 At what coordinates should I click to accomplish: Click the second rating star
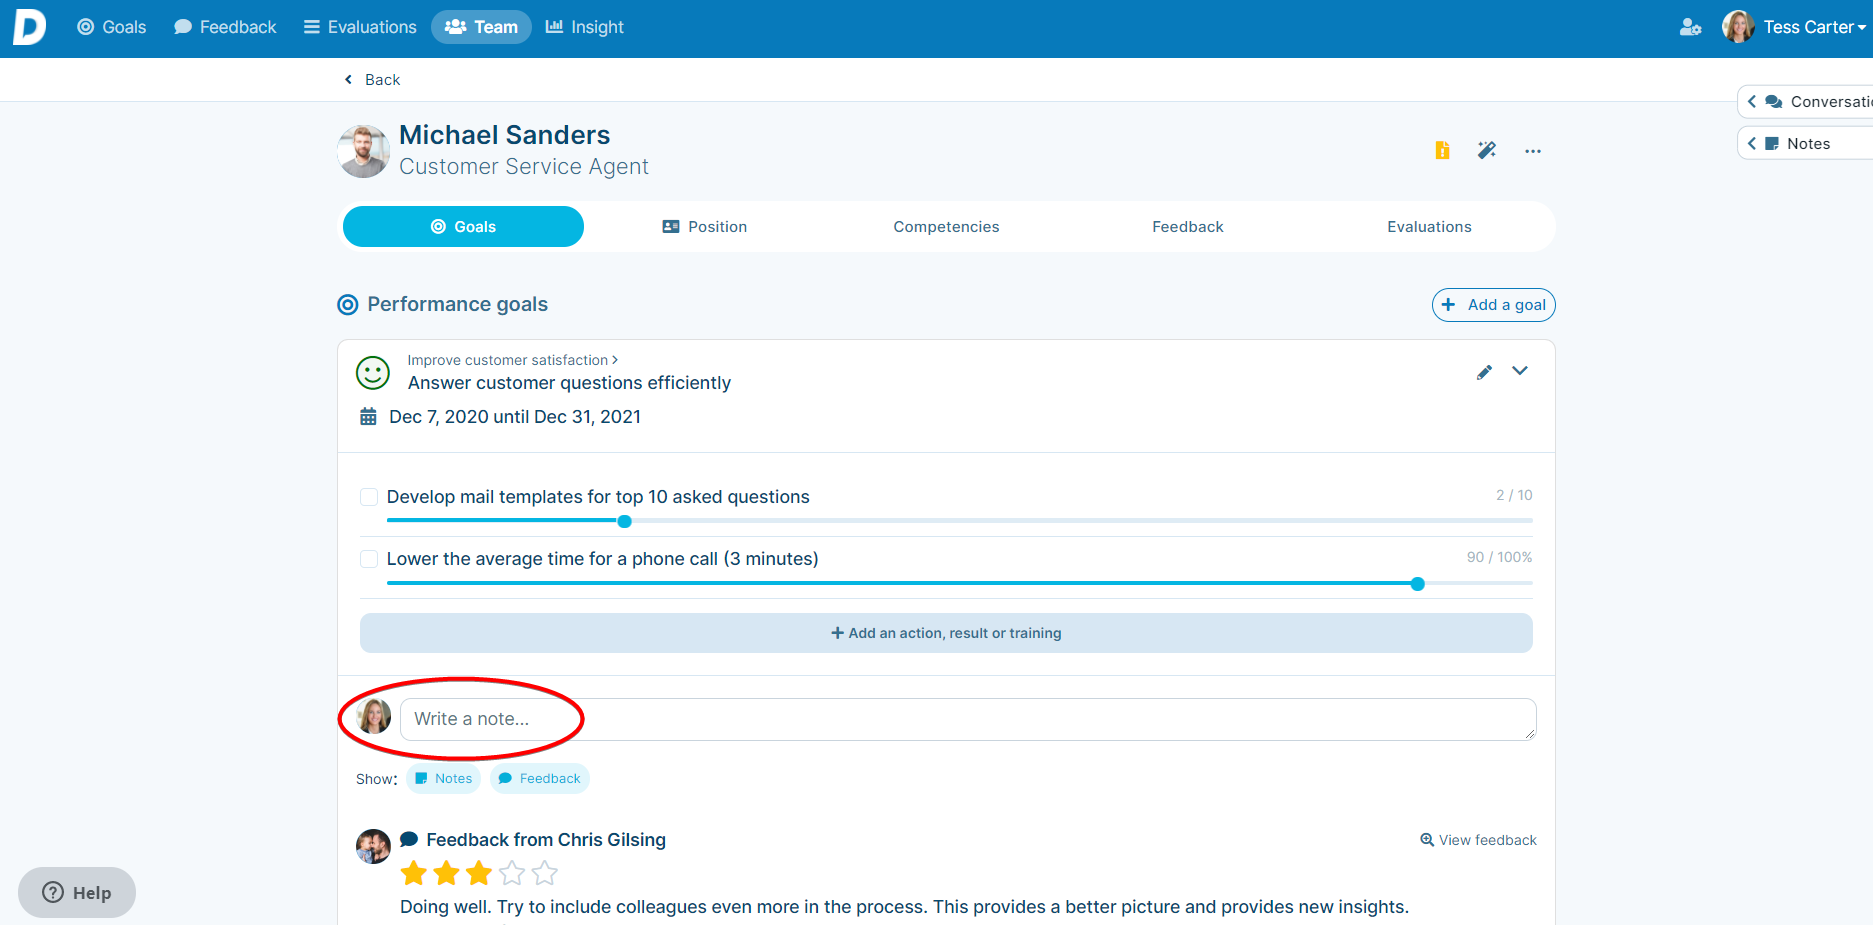(x=446, y=874)
